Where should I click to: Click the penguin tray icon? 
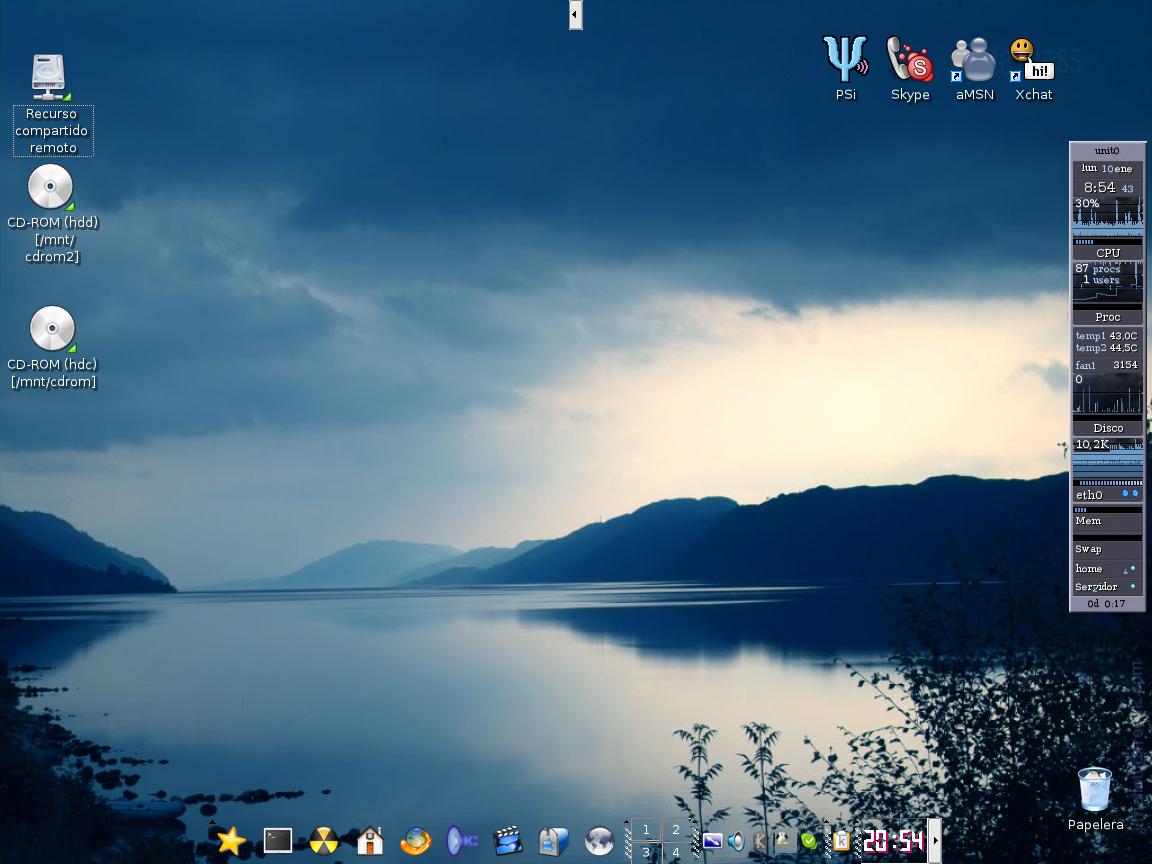784,840
